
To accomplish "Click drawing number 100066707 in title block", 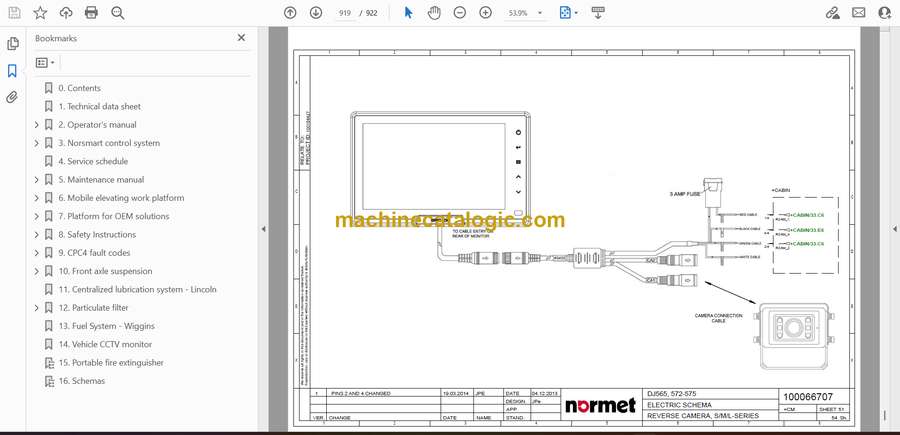I will (806, 397).
